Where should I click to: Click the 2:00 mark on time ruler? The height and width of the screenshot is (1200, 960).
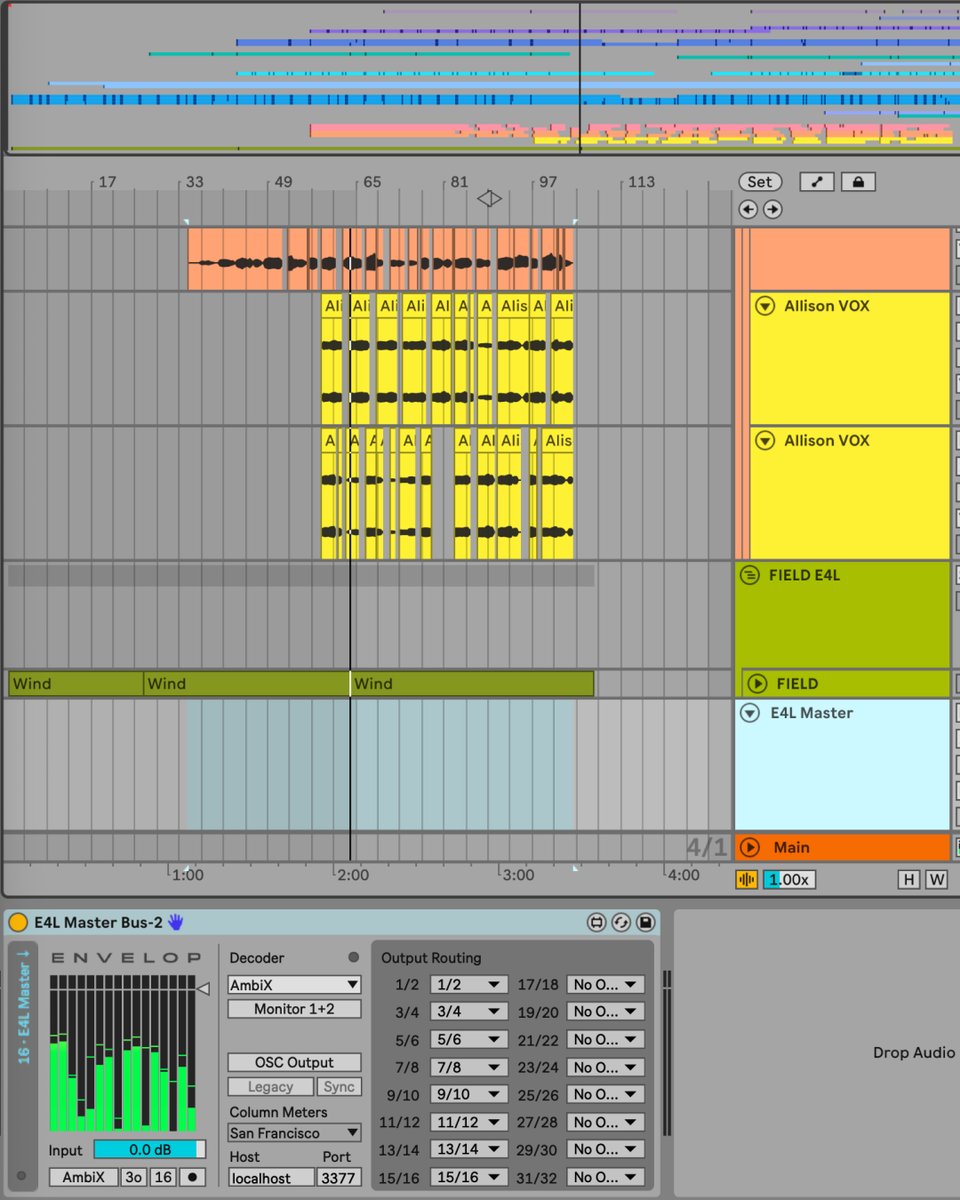(352, 875)
